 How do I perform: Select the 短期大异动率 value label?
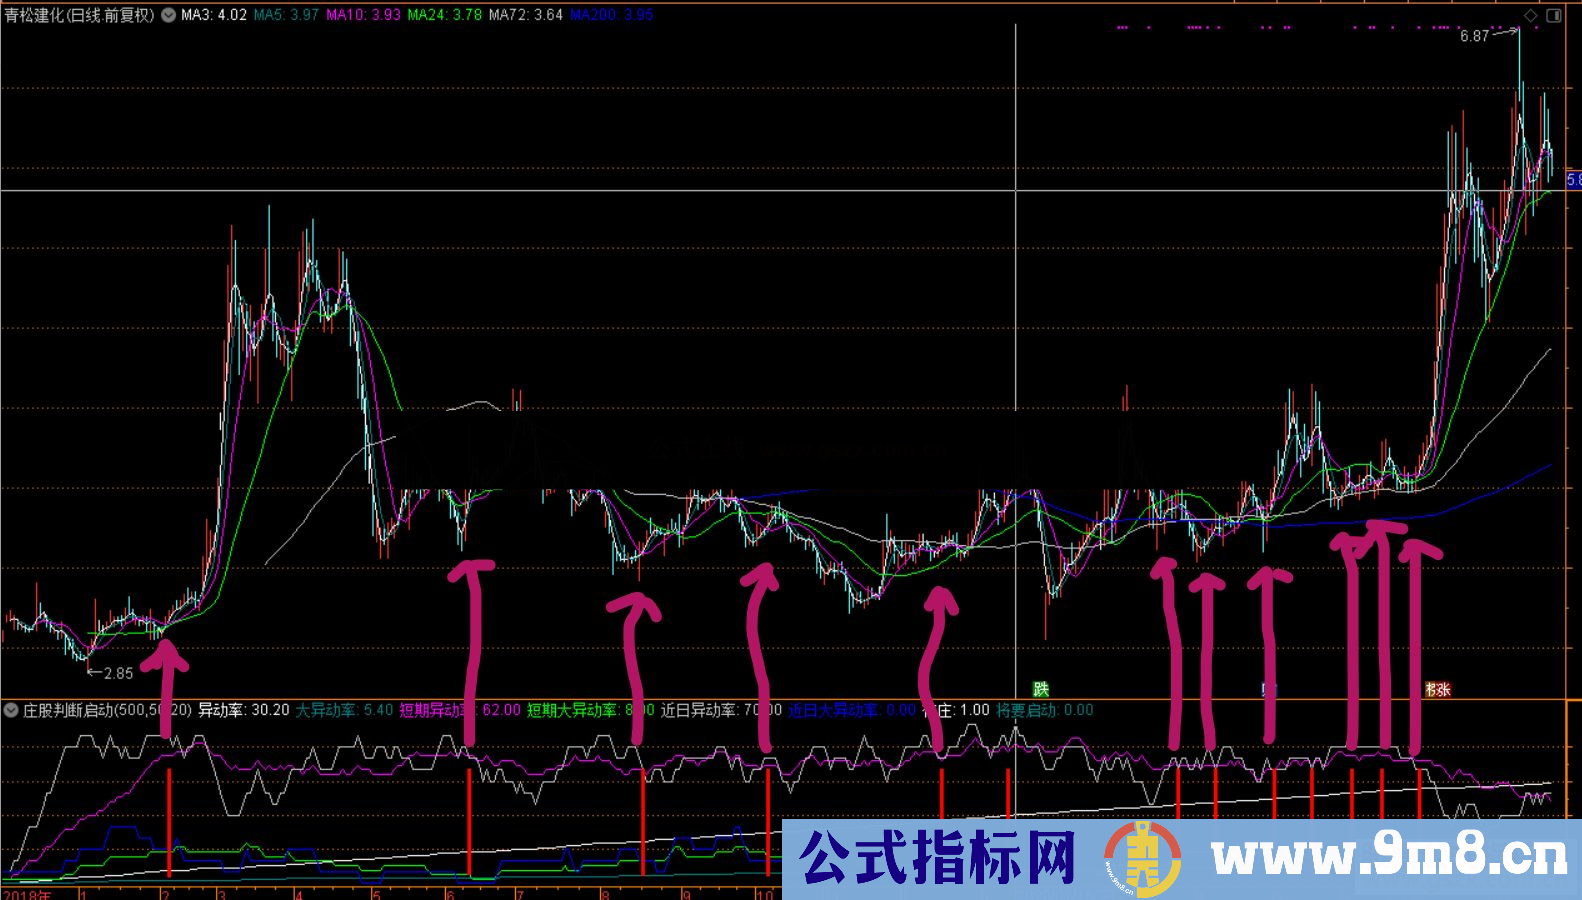(590, 710)
